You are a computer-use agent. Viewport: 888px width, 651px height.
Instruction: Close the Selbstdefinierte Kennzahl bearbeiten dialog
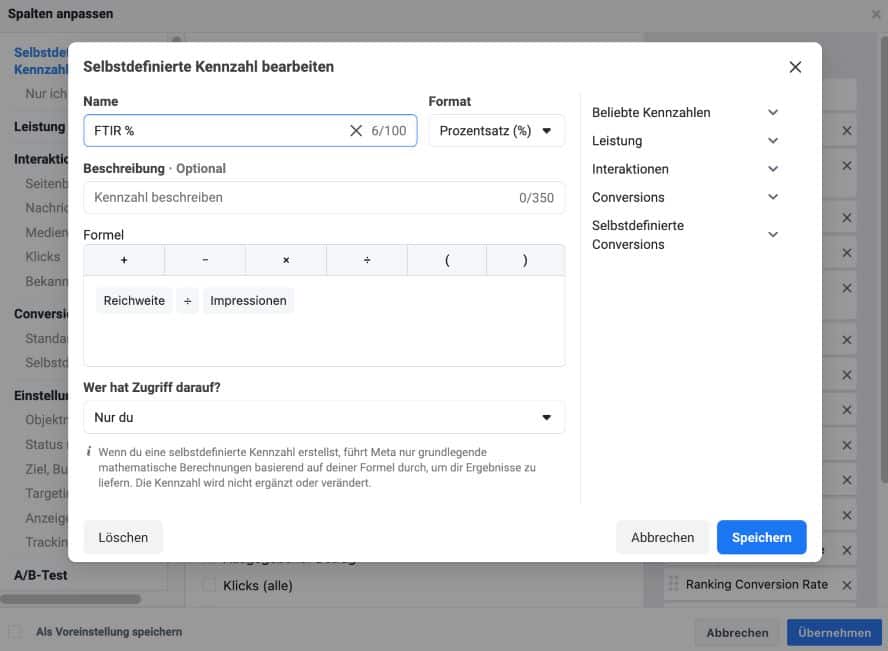(795, 67)
